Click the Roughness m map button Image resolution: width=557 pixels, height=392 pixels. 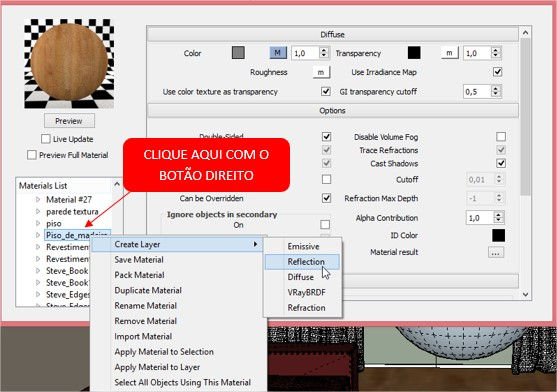(x=321, y=72)
